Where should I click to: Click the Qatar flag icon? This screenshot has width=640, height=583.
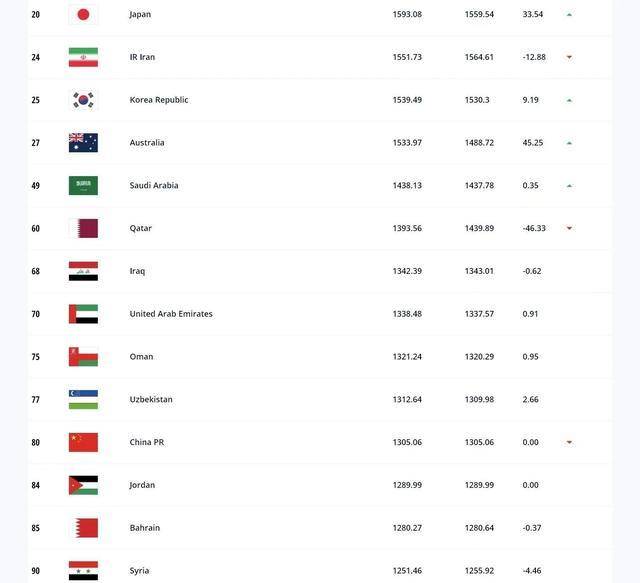pos(83,229)
